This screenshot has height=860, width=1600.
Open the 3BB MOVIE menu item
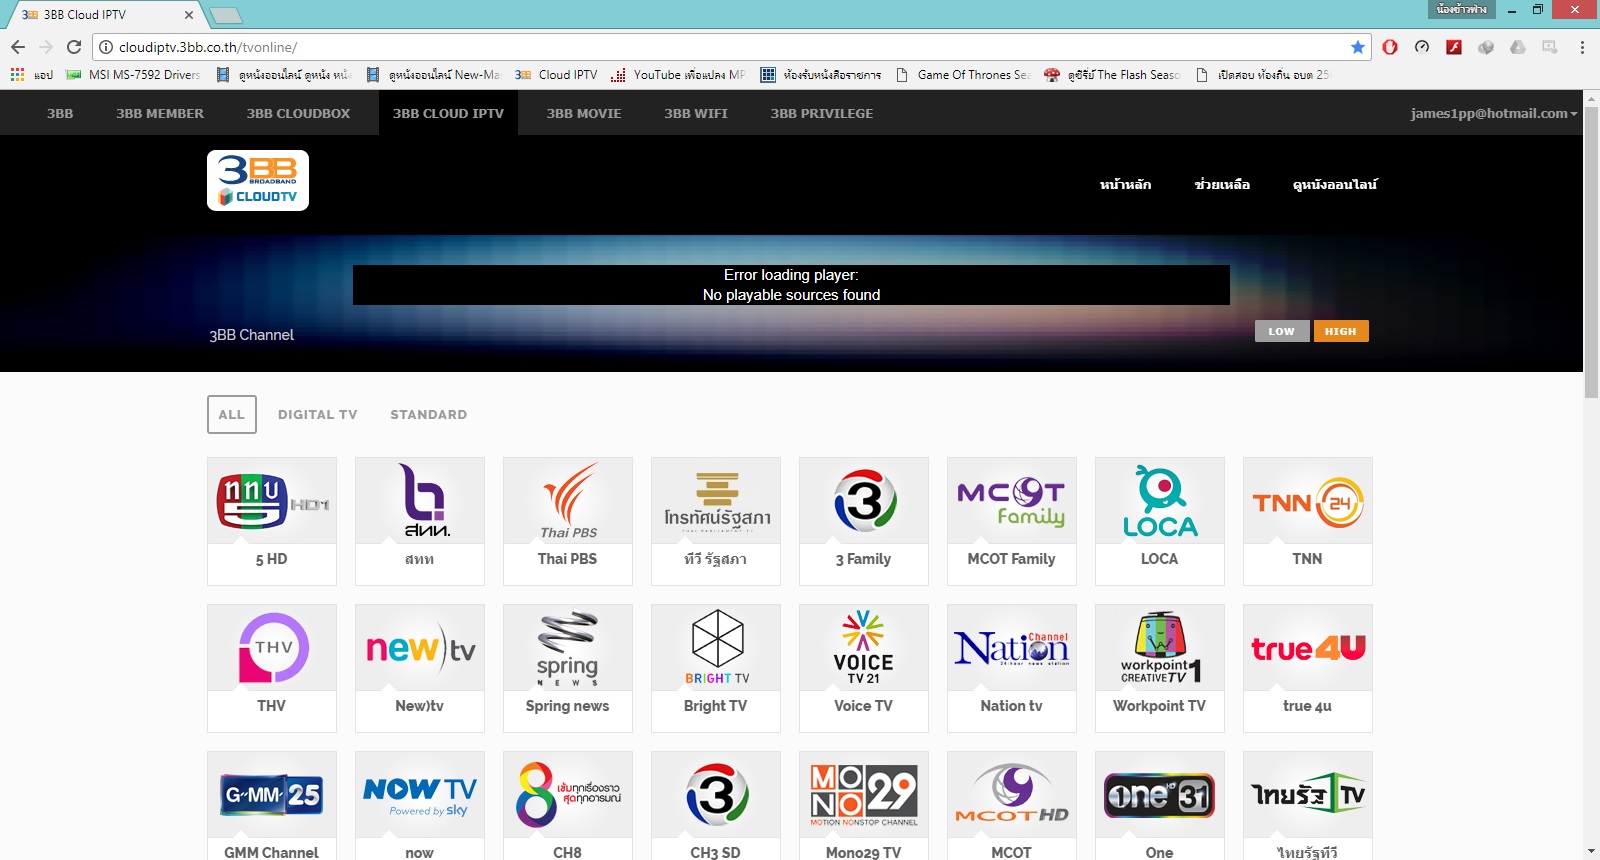pyautogui.click(x=584, y=113)
